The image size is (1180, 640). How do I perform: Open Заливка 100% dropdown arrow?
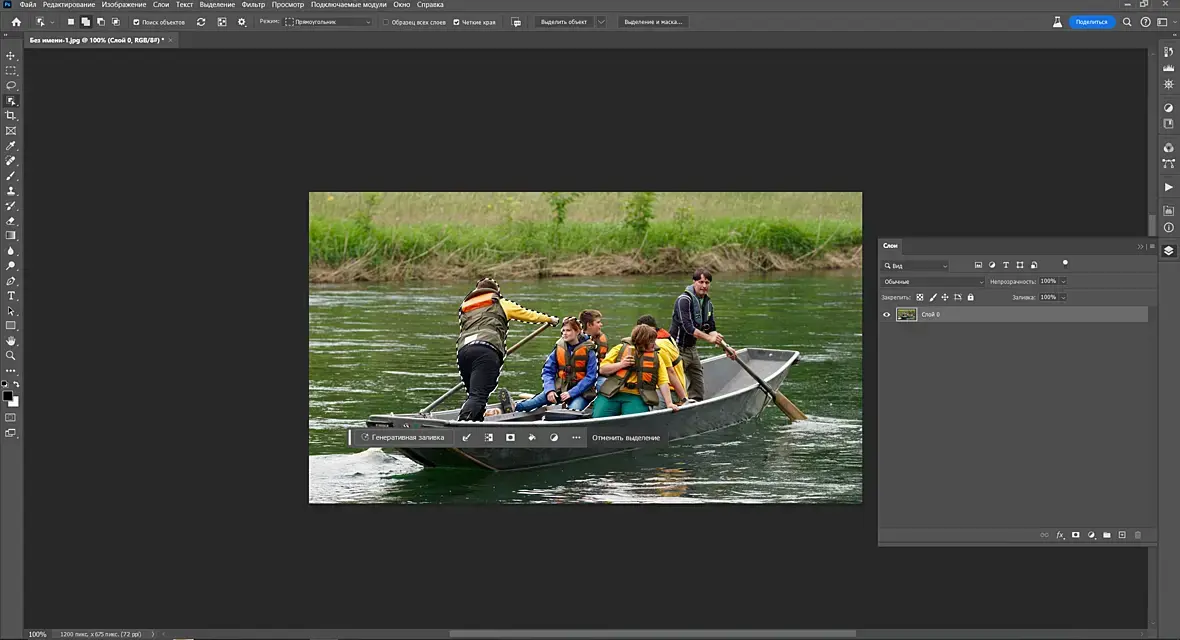point(1063,297)
